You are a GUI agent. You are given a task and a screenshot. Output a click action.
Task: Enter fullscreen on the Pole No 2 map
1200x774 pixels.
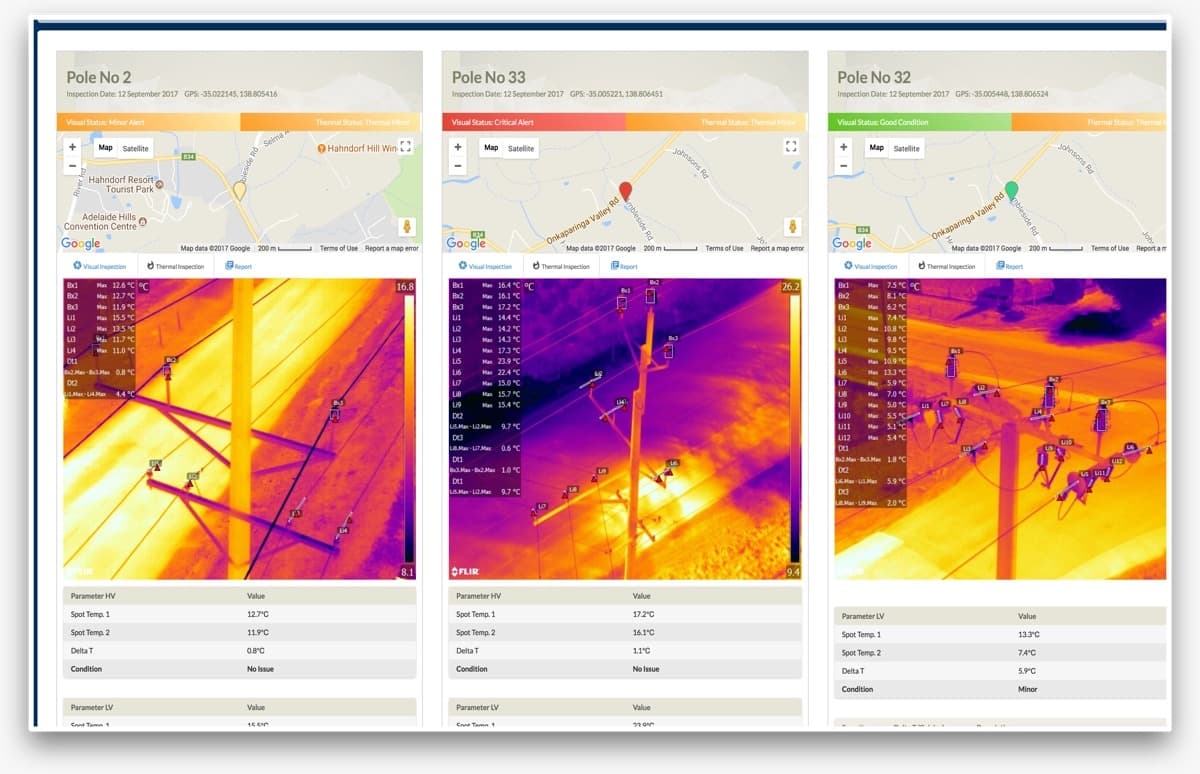(x=405, y=147)
